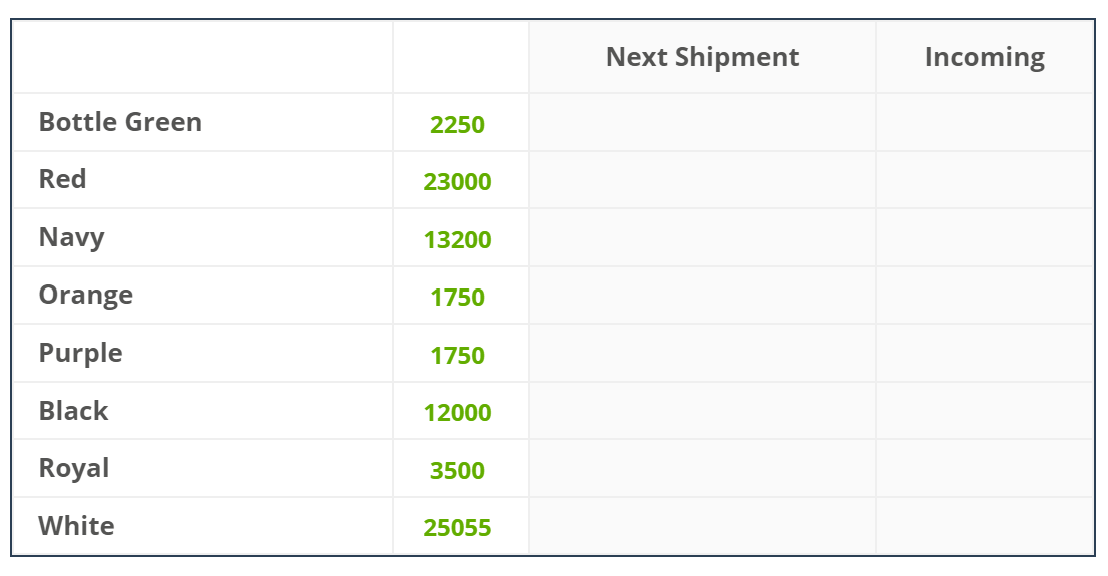Click the Incoming cell for Navy

(985, 237)
